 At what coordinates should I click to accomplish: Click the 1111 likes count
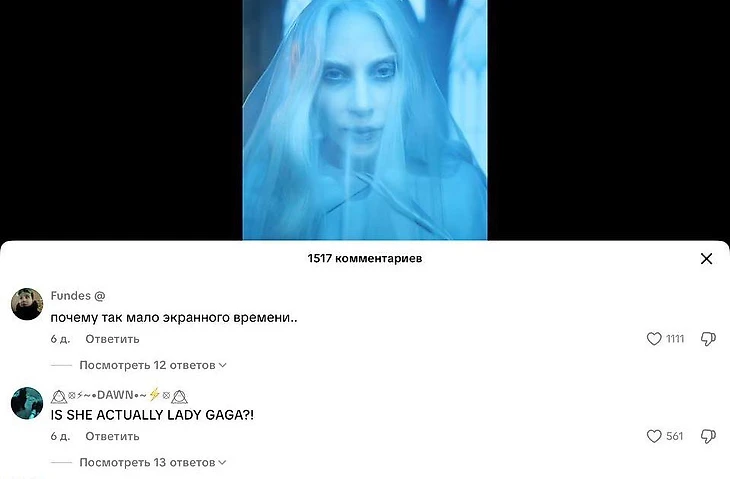point(675,339)
